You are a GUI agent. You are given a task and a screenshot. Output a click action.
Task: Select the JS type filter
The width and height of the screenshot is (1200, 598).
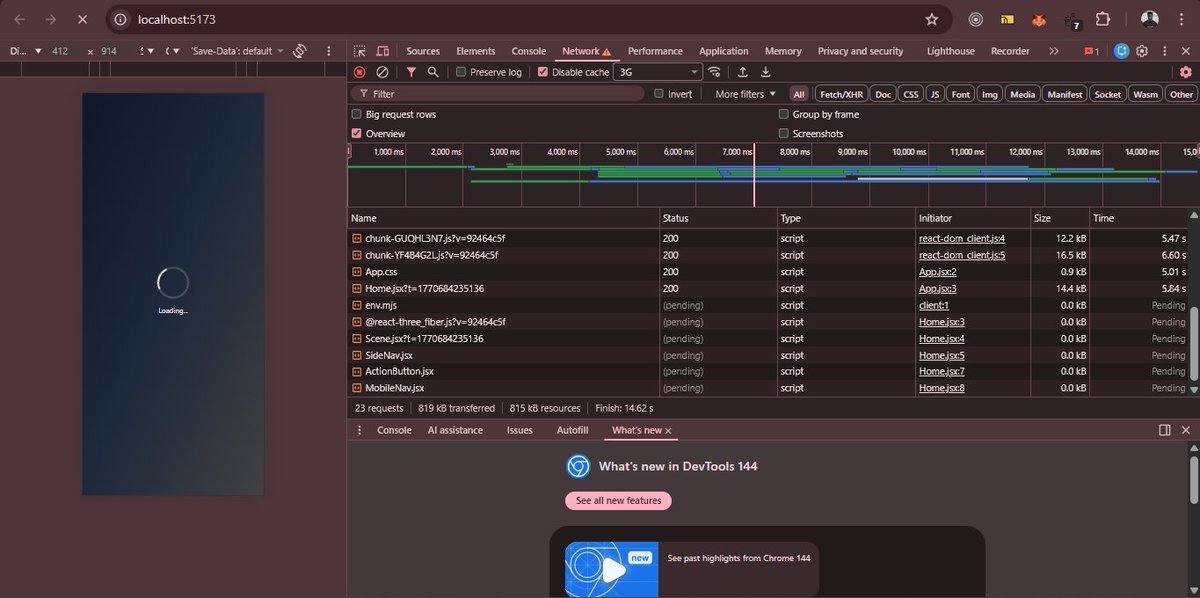point(934,94)
